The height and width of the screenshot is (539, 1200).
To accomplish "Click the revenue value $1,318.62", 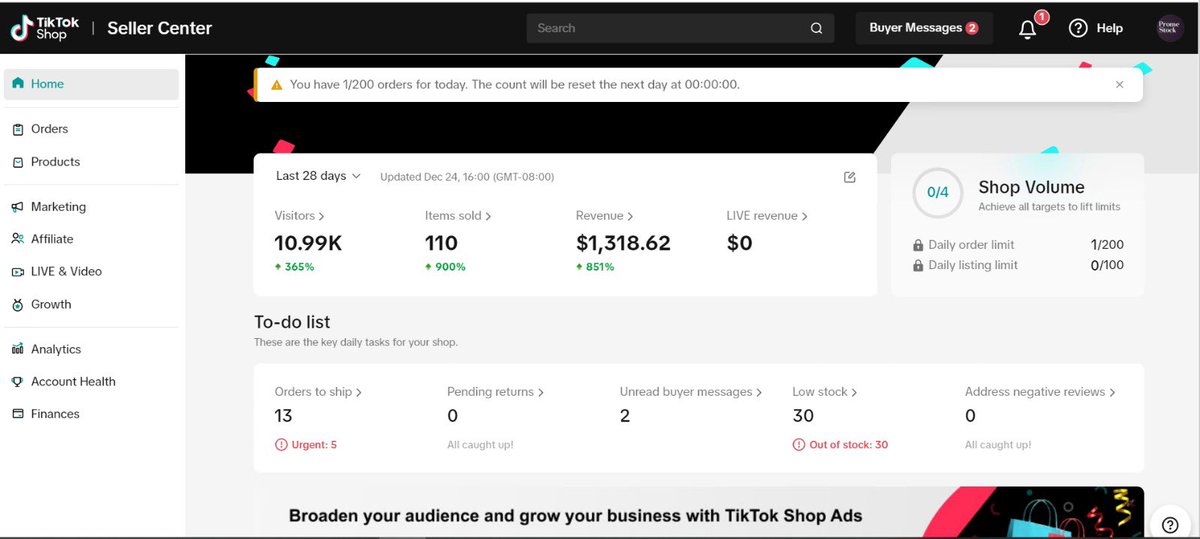I will (x=623, y=243).
